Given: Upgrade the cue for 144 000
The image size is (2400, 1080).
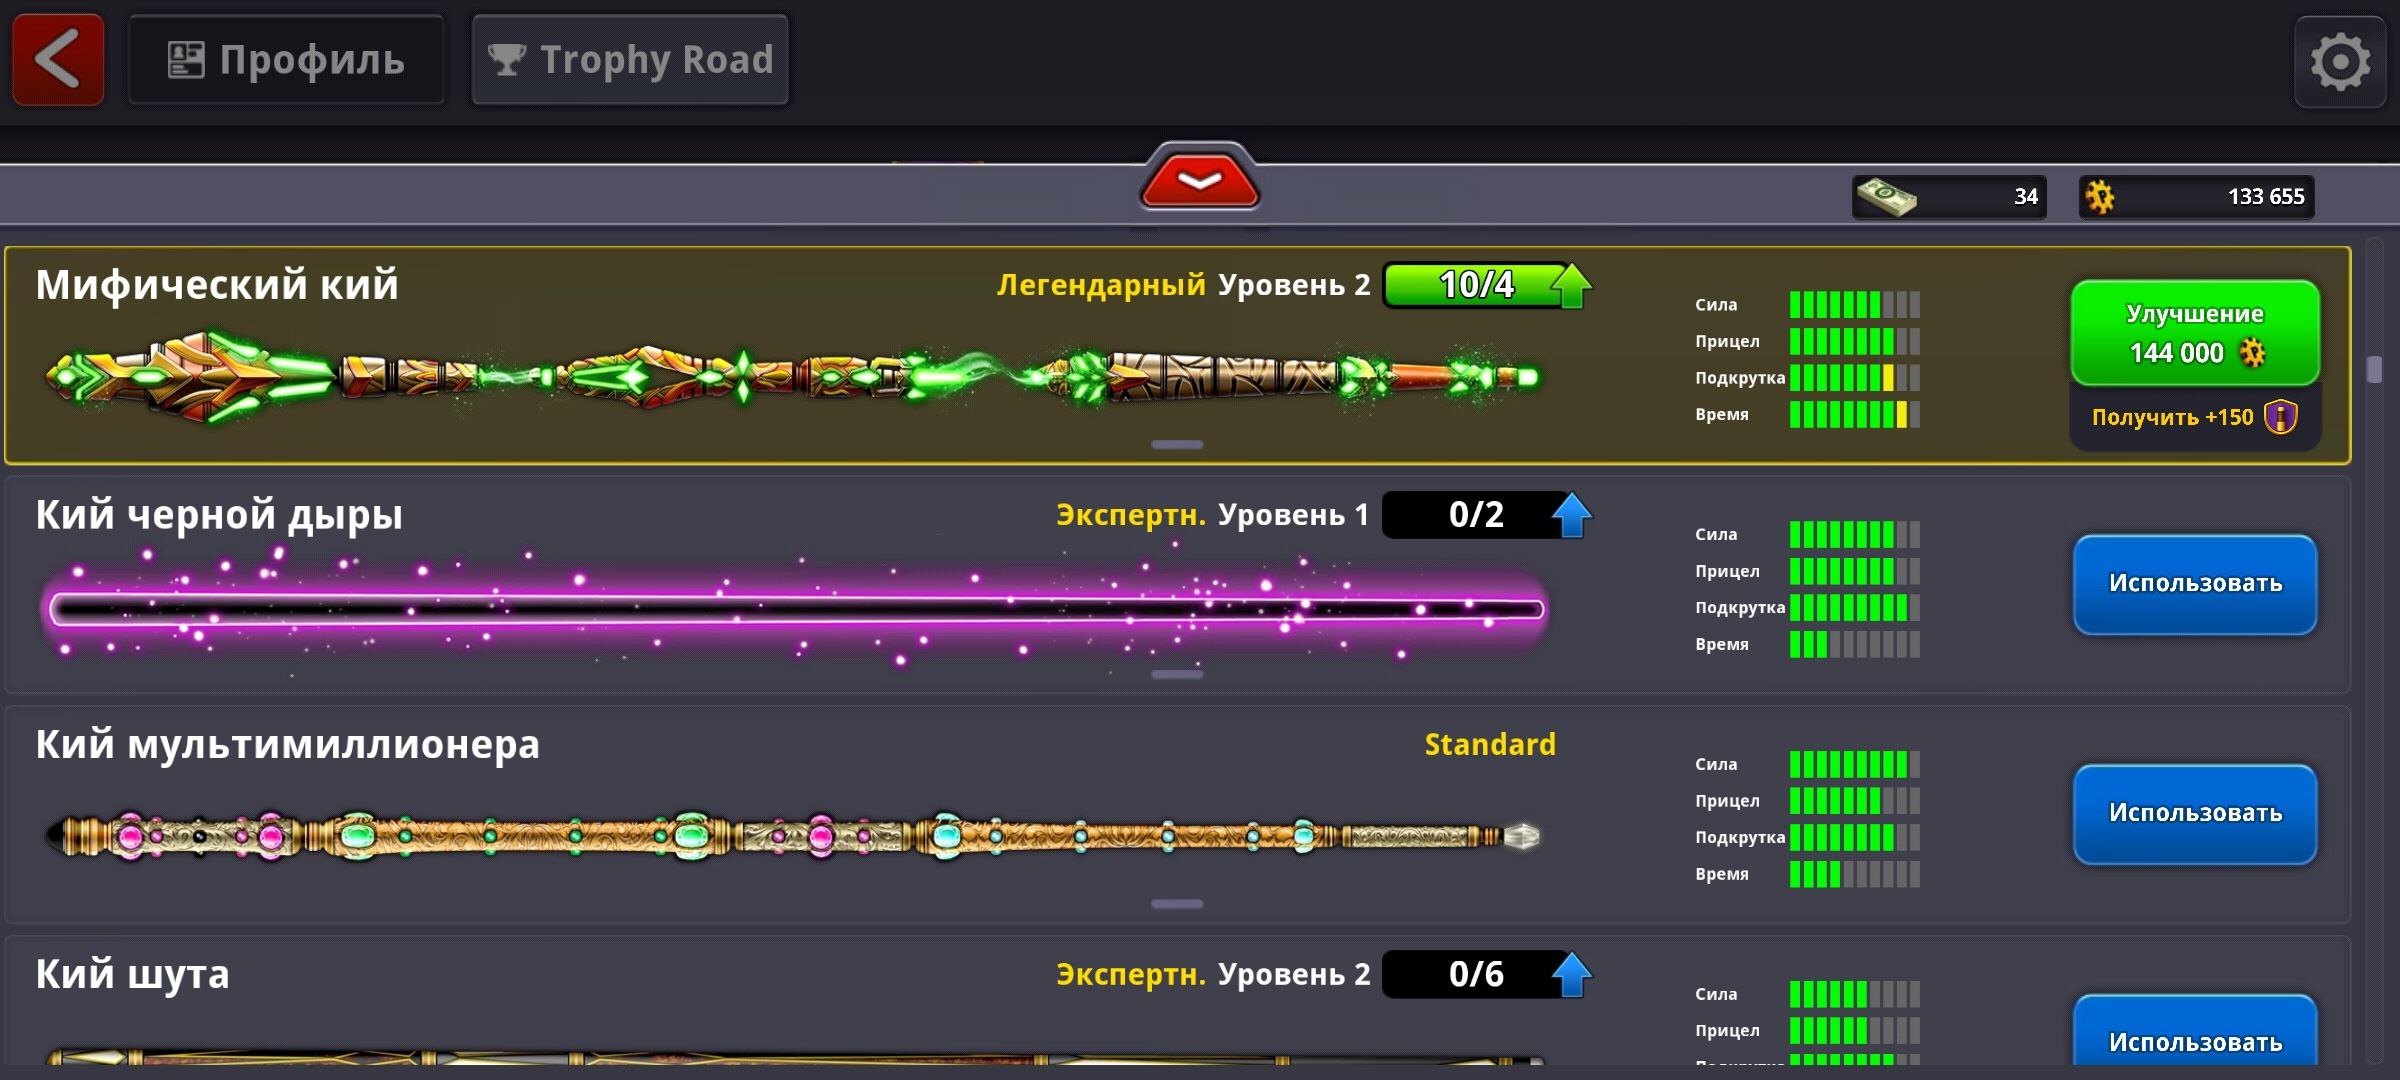Looking at the screenshot, I should 2195,333.
